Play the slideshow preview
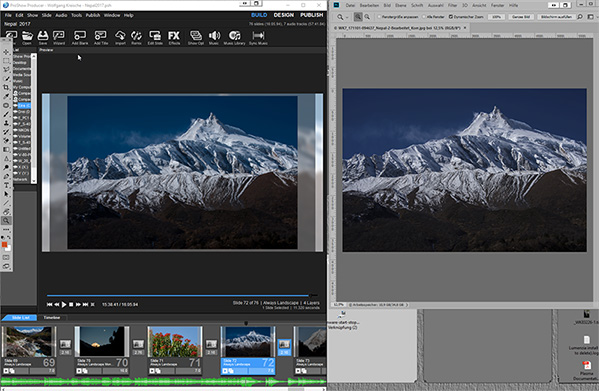Image resolution: width=599 pixels, height=391 pixels. click(x=64, y=304)
